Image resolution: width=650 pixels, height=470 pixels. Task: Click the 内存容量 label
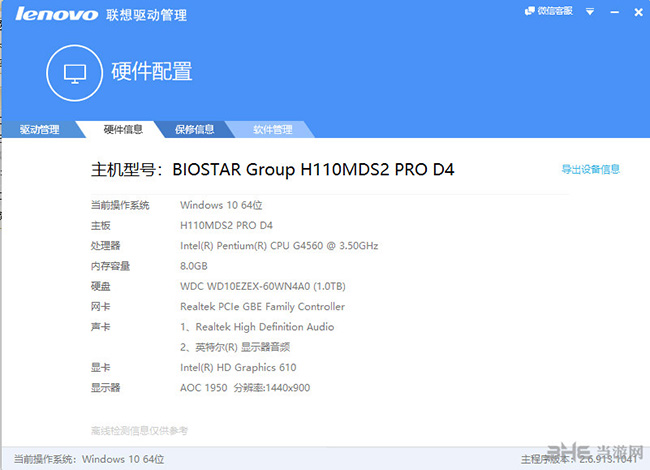pos(110,266)
